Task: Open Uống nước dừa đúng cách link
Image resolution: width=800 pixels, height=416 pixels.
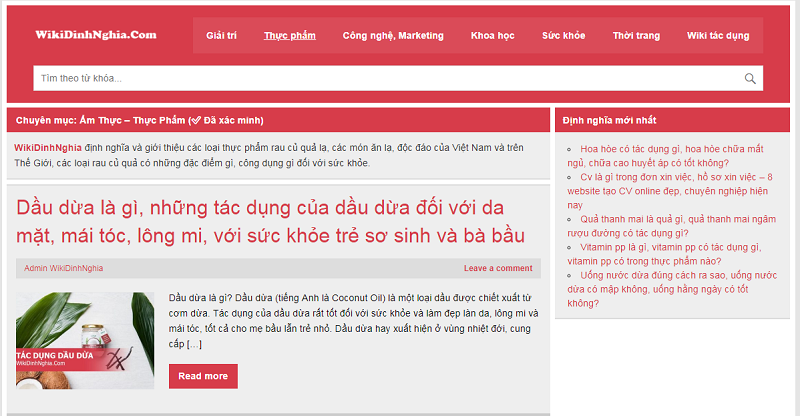Action: pos(672,289)
